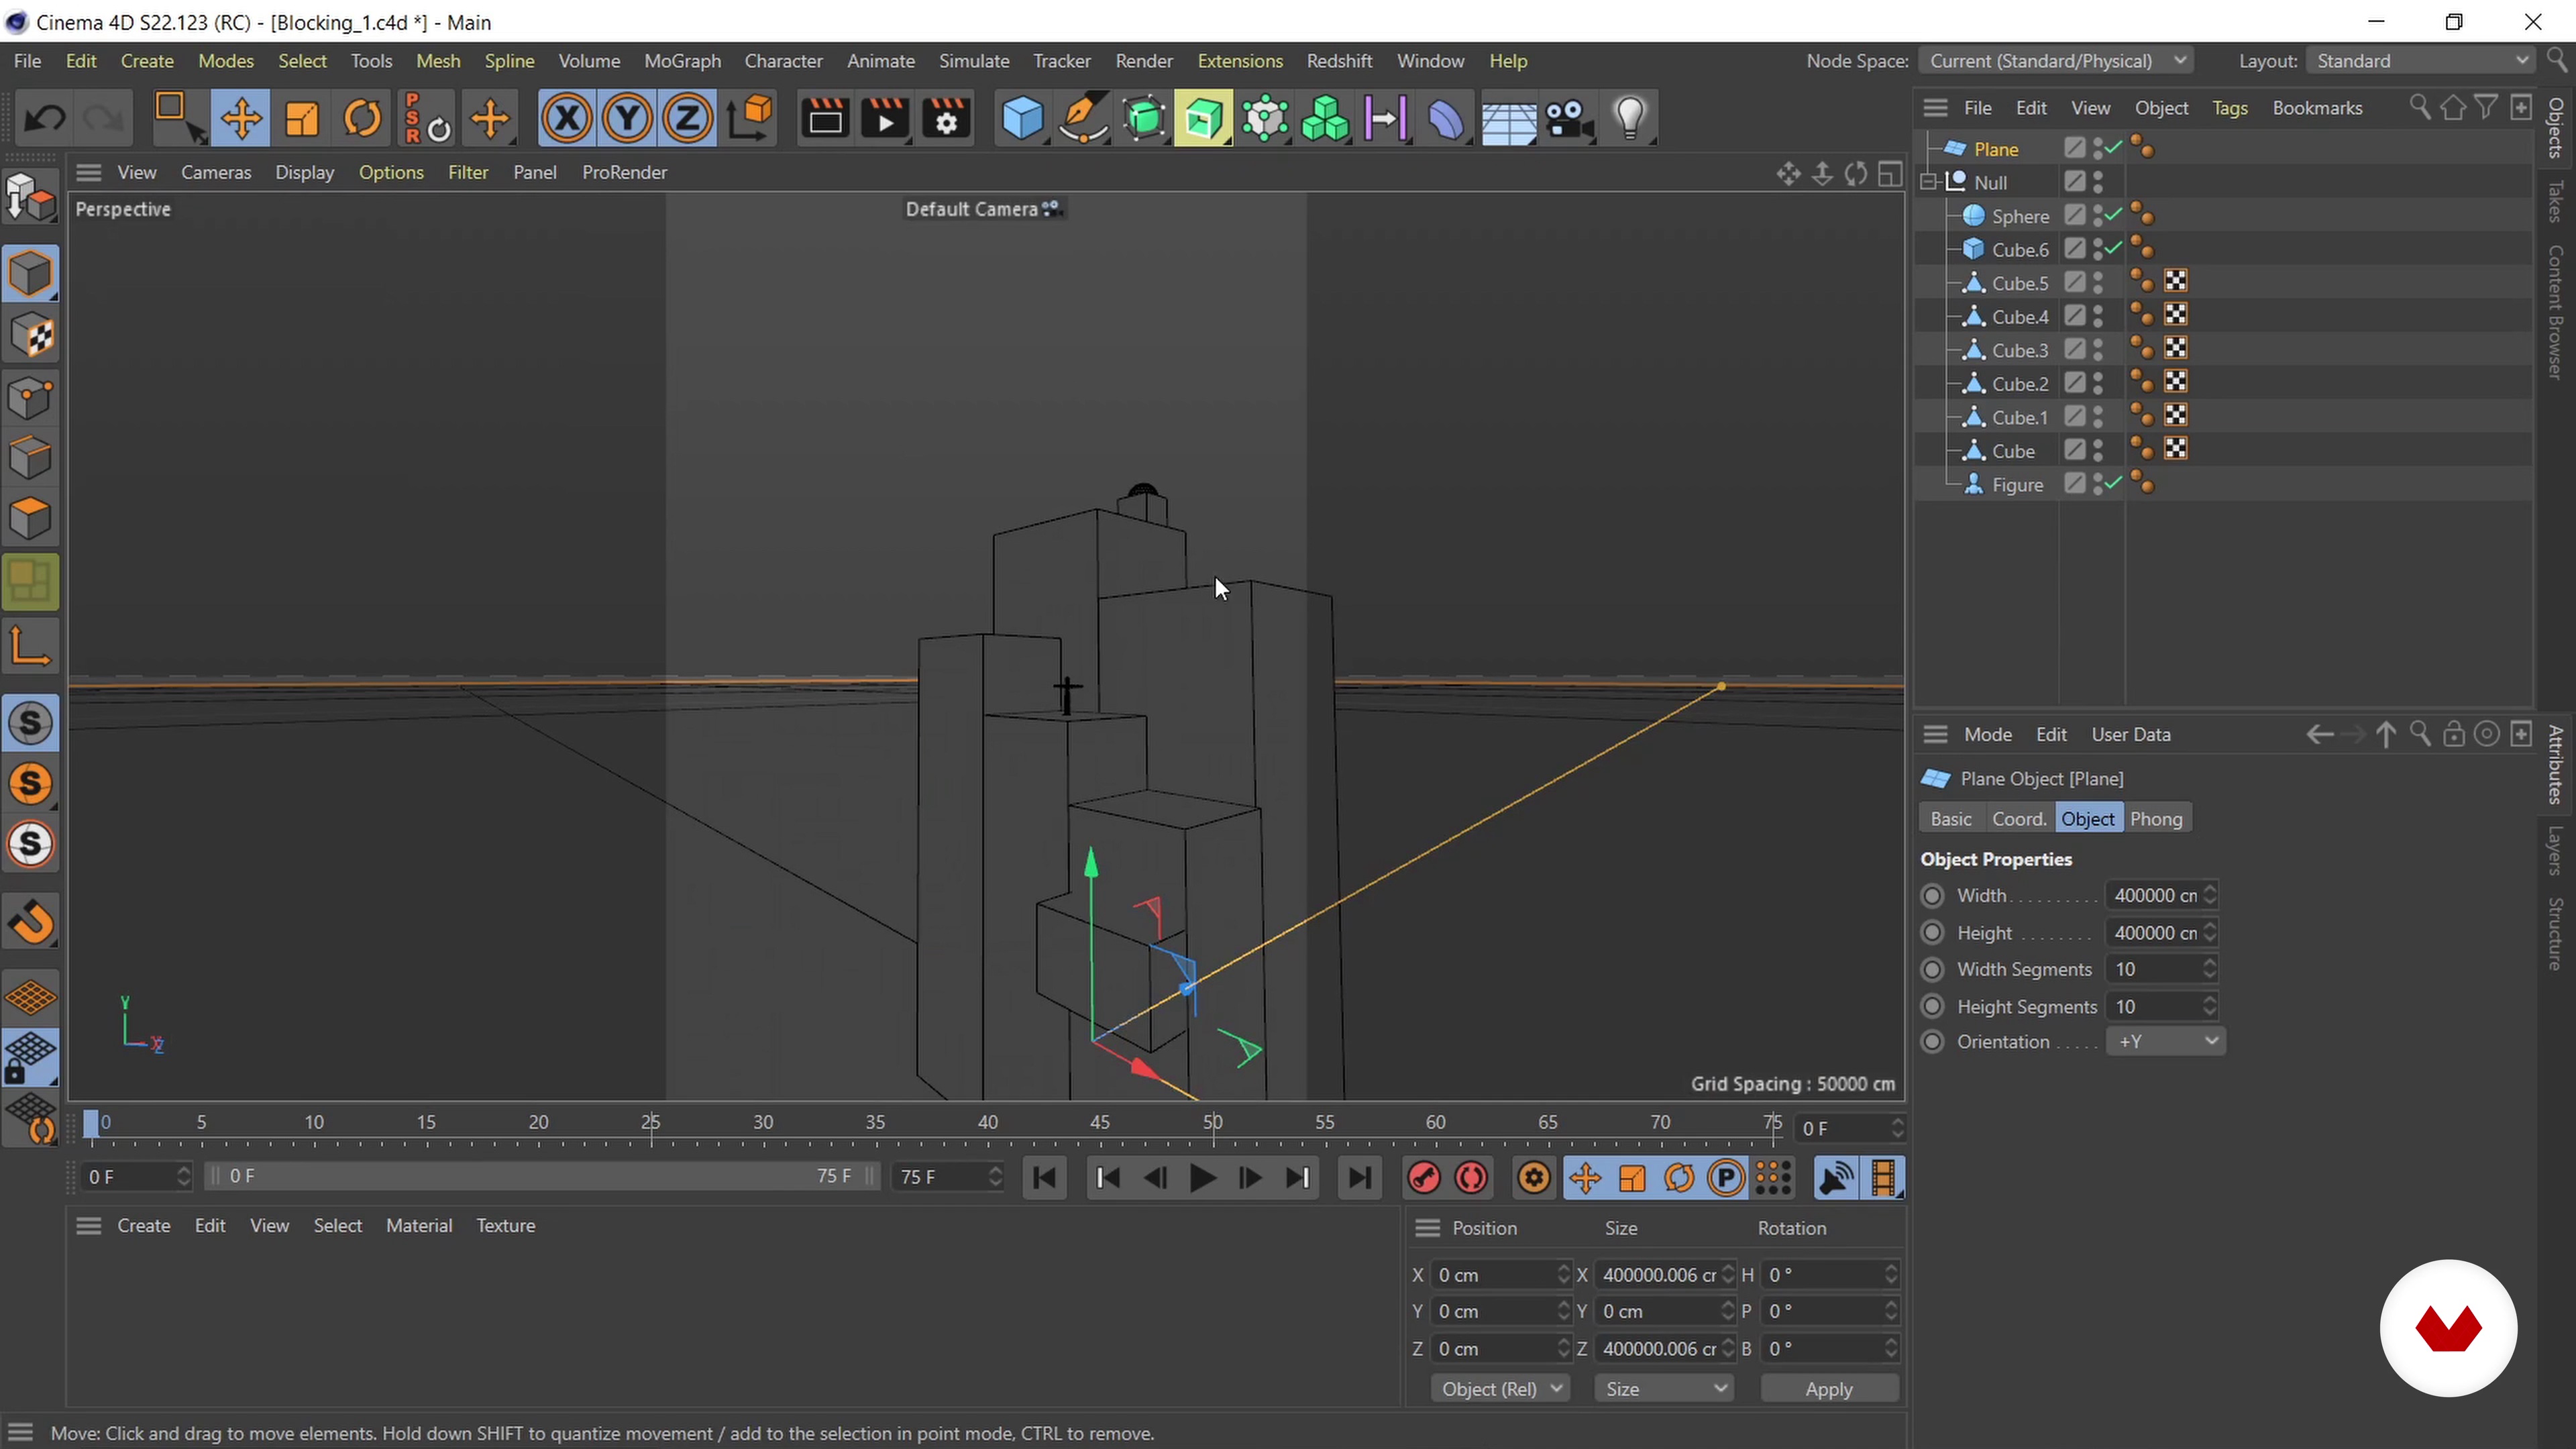Click the MoGraph cloner icon
The image size is (2576, 1449).
click(x=1325, y=119)
